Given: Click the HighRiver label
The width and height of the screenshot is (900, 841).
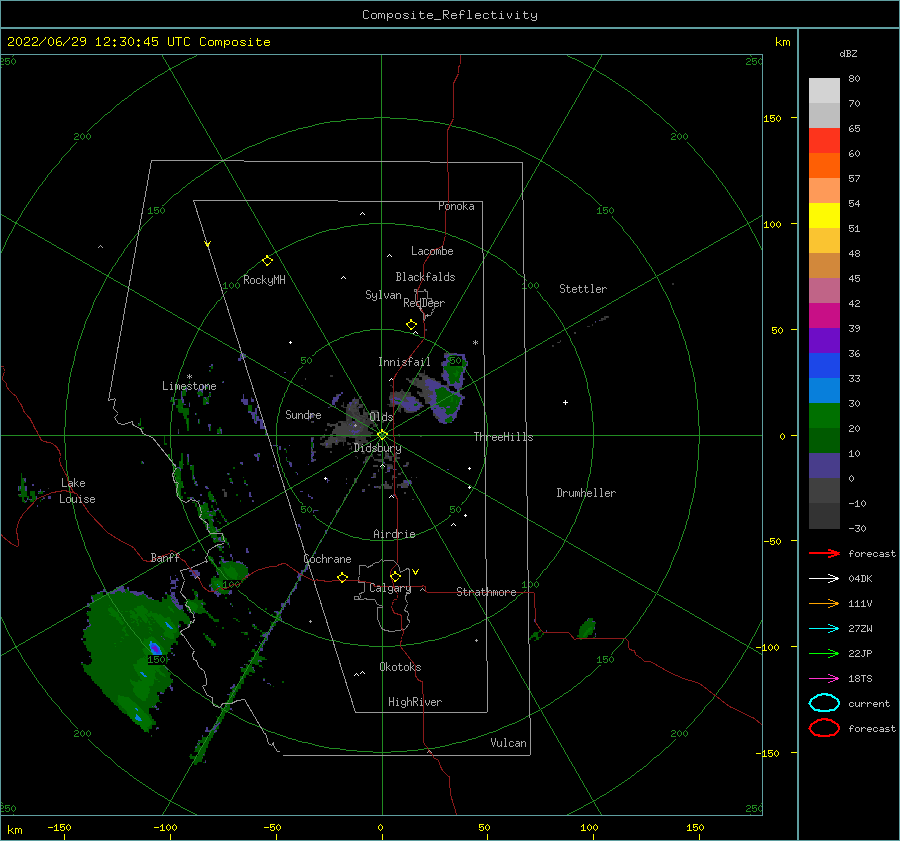Looking at the screenshot, I should point(415,702).
